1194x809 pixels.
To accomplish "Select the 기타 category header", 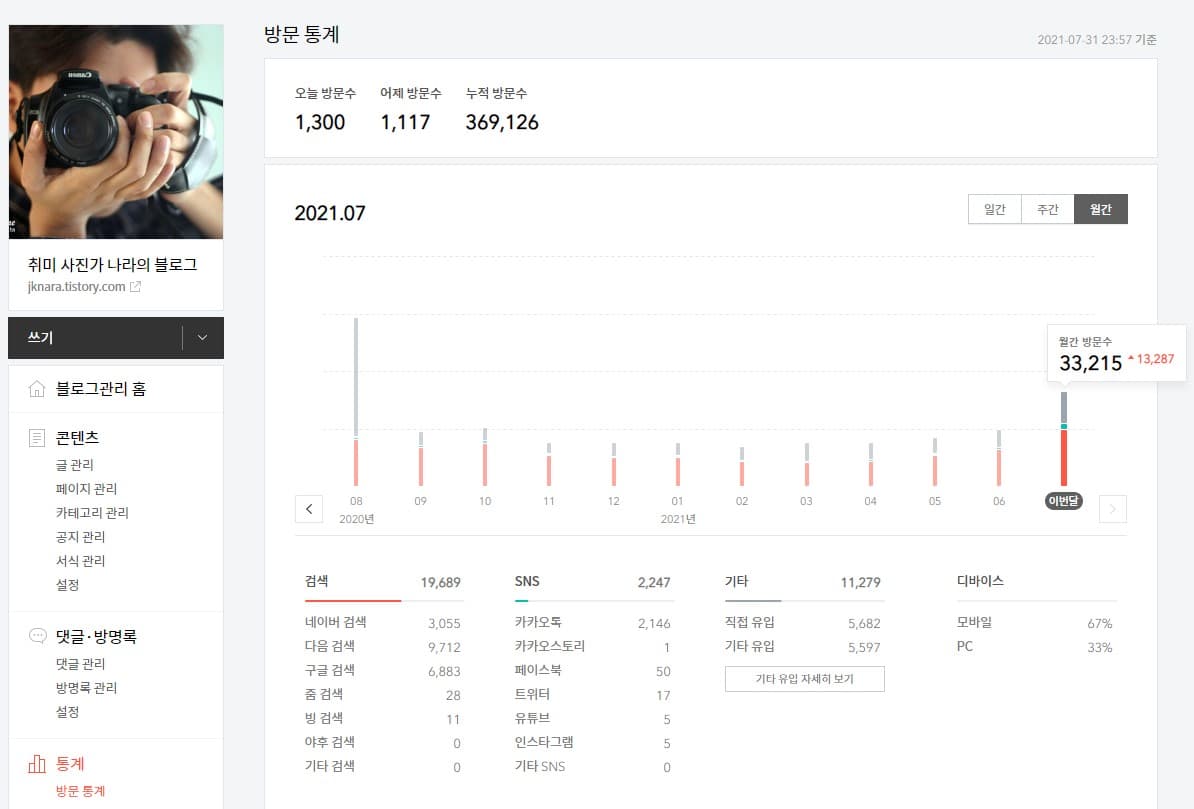I will [x=803, y=583].
